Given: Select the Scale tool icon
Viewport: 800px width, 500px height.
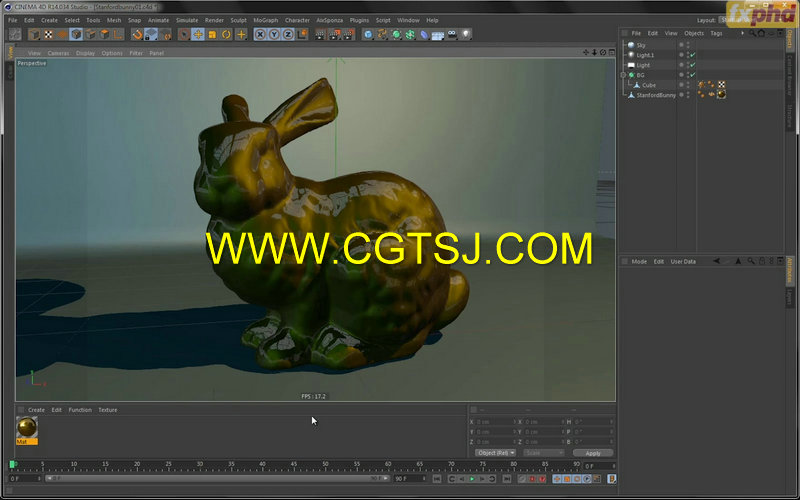Looking at the screenshot, I should pos(212,35).
